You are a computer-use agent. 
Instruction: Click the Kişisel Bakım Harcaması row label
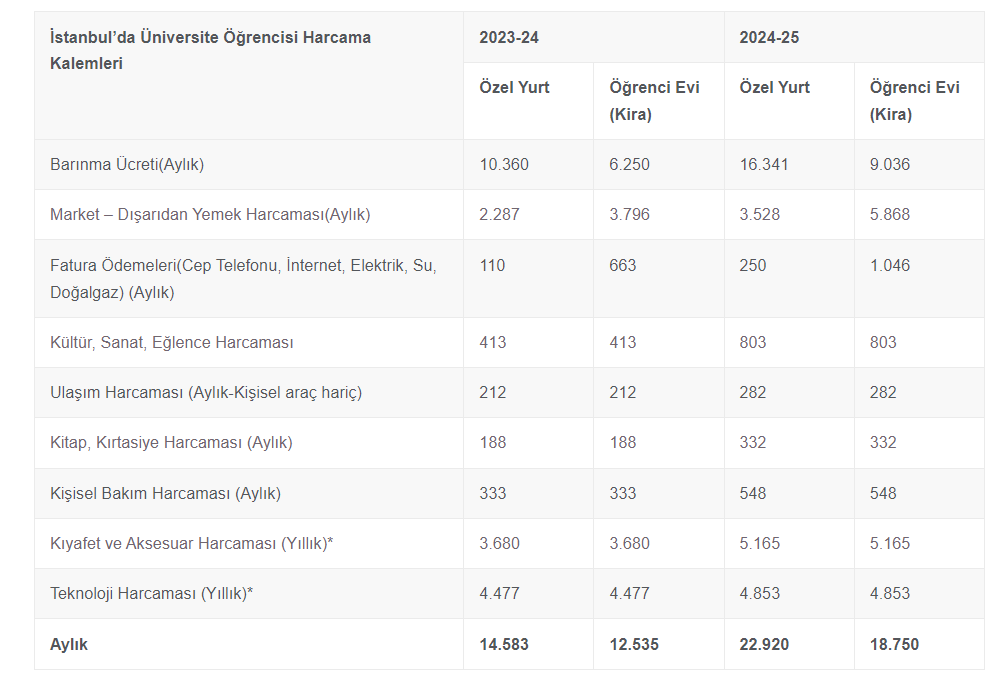[165, 493]
